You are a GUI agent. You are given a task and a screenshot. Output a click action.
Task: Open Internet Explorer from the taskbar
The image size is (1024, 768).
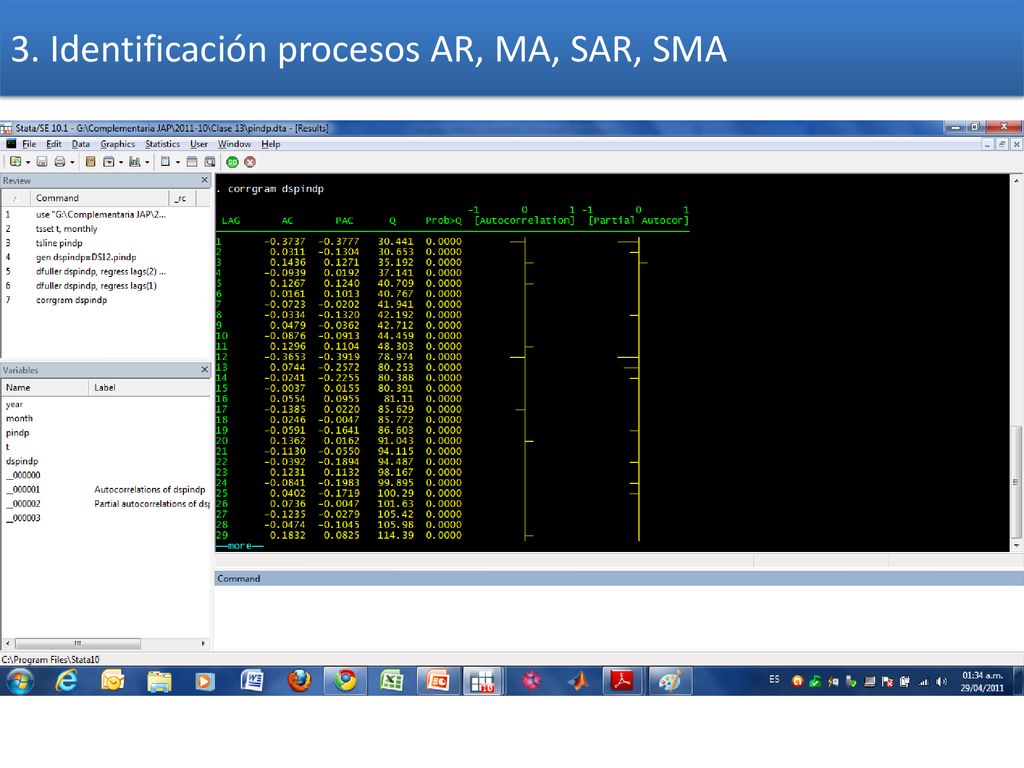[x=66, y=681]
